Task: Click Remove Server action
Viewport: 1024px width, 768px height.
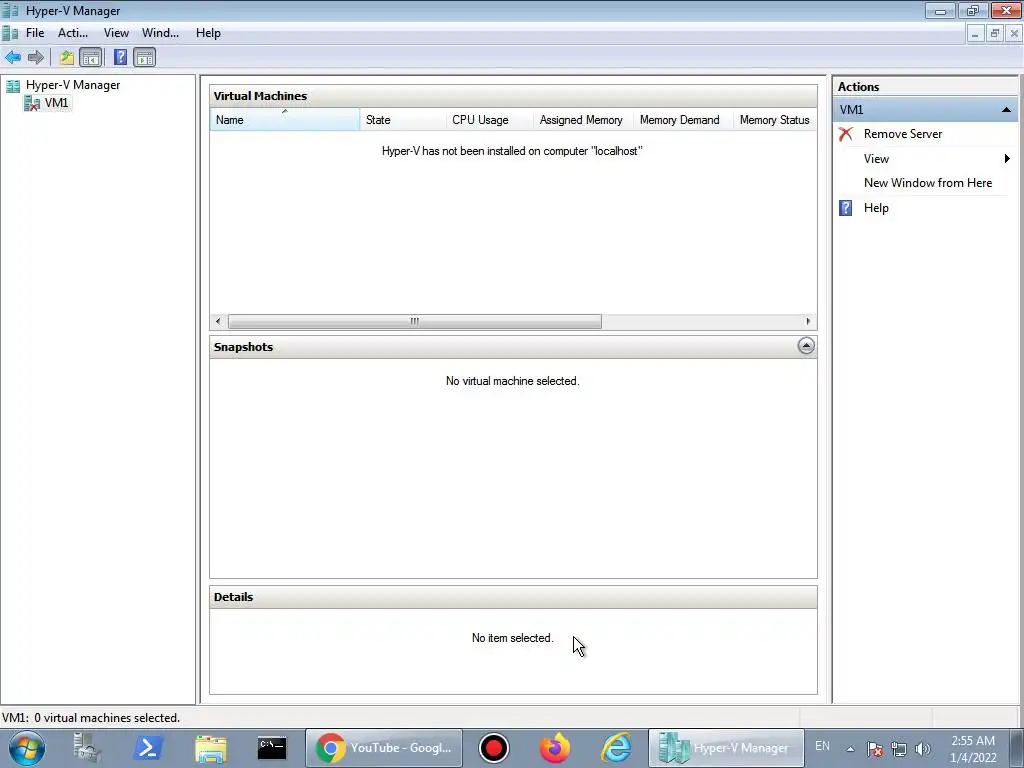Action: tap(903, 134)
